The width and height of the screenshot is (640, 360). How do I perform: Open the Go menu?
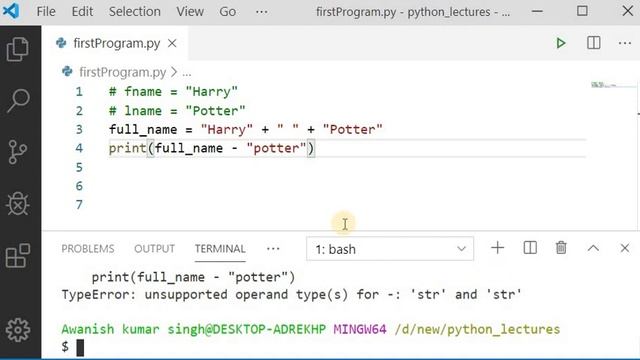[227, 11]
